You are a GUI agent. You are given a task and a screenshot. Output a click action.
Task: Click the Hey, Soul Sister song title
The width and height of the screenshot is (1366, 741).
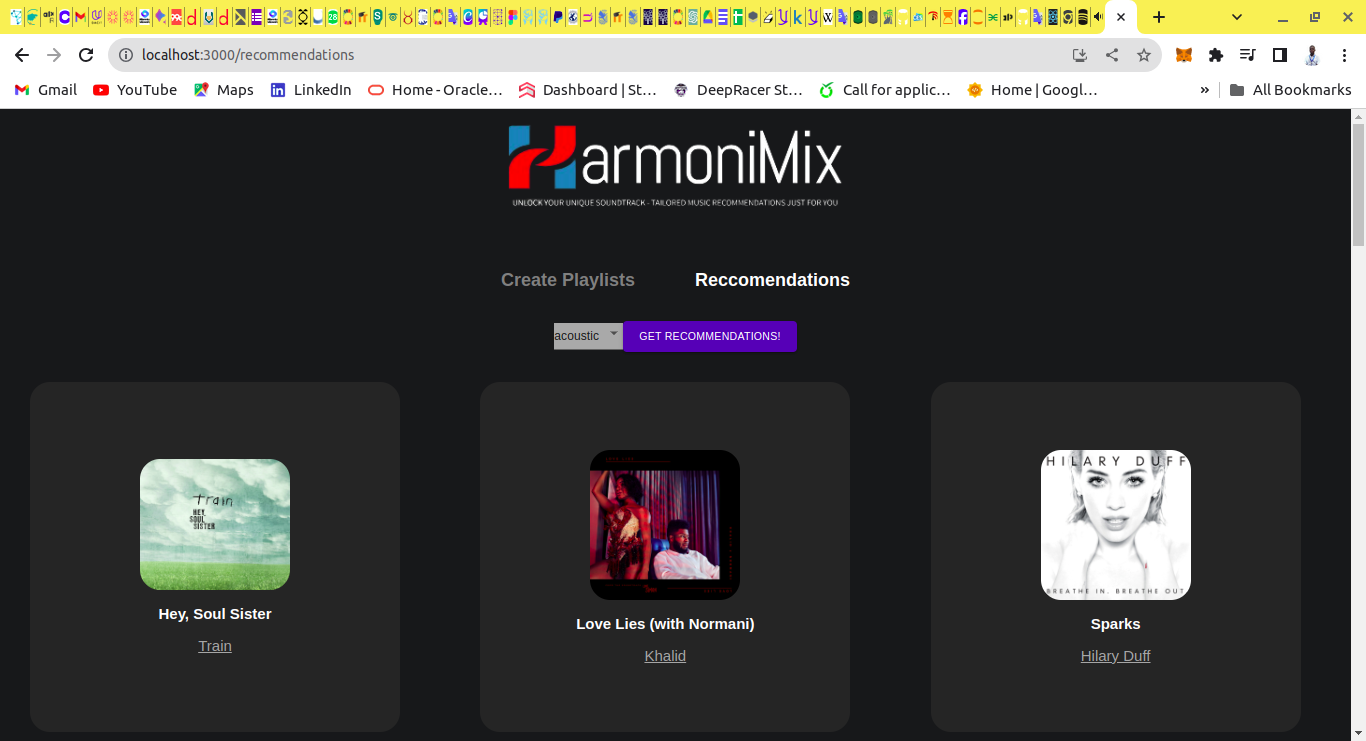pos(215,614)
